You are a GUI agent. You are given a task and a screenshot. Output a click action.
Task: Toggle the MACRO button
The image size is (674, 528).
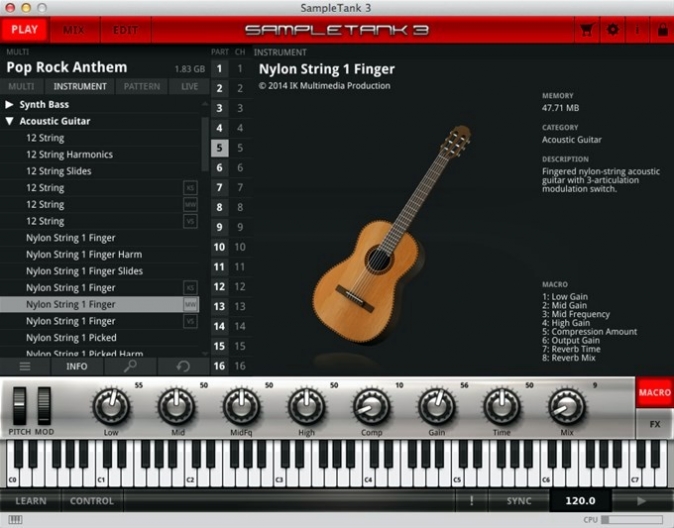pos(654,393)
